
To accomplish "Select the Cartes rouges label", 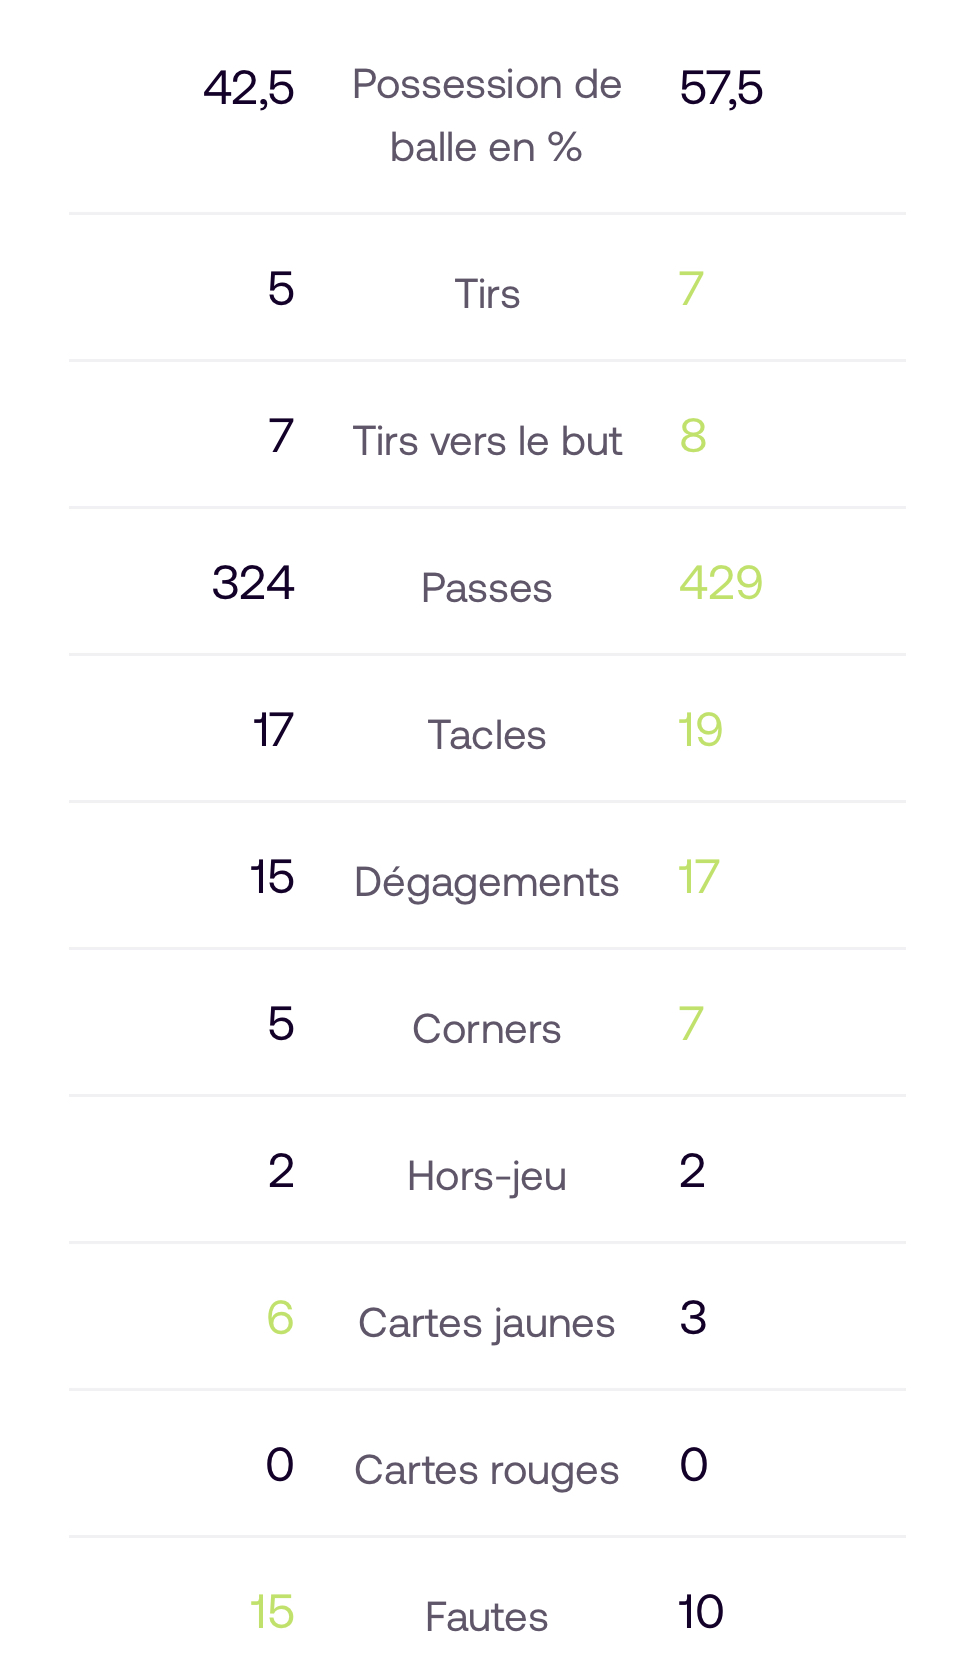I will click(487, 1470).
